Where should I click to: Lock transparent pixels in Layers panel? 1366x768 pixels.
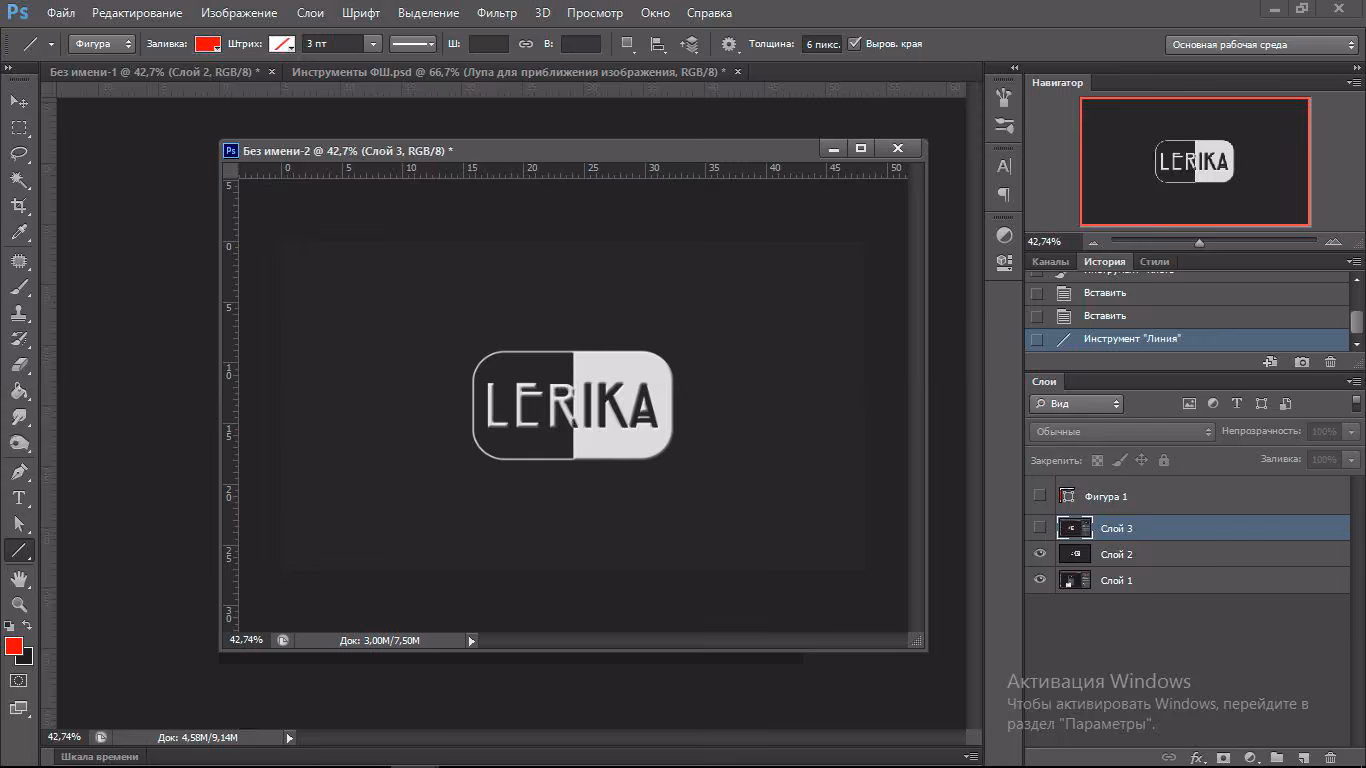[1097, 460]
